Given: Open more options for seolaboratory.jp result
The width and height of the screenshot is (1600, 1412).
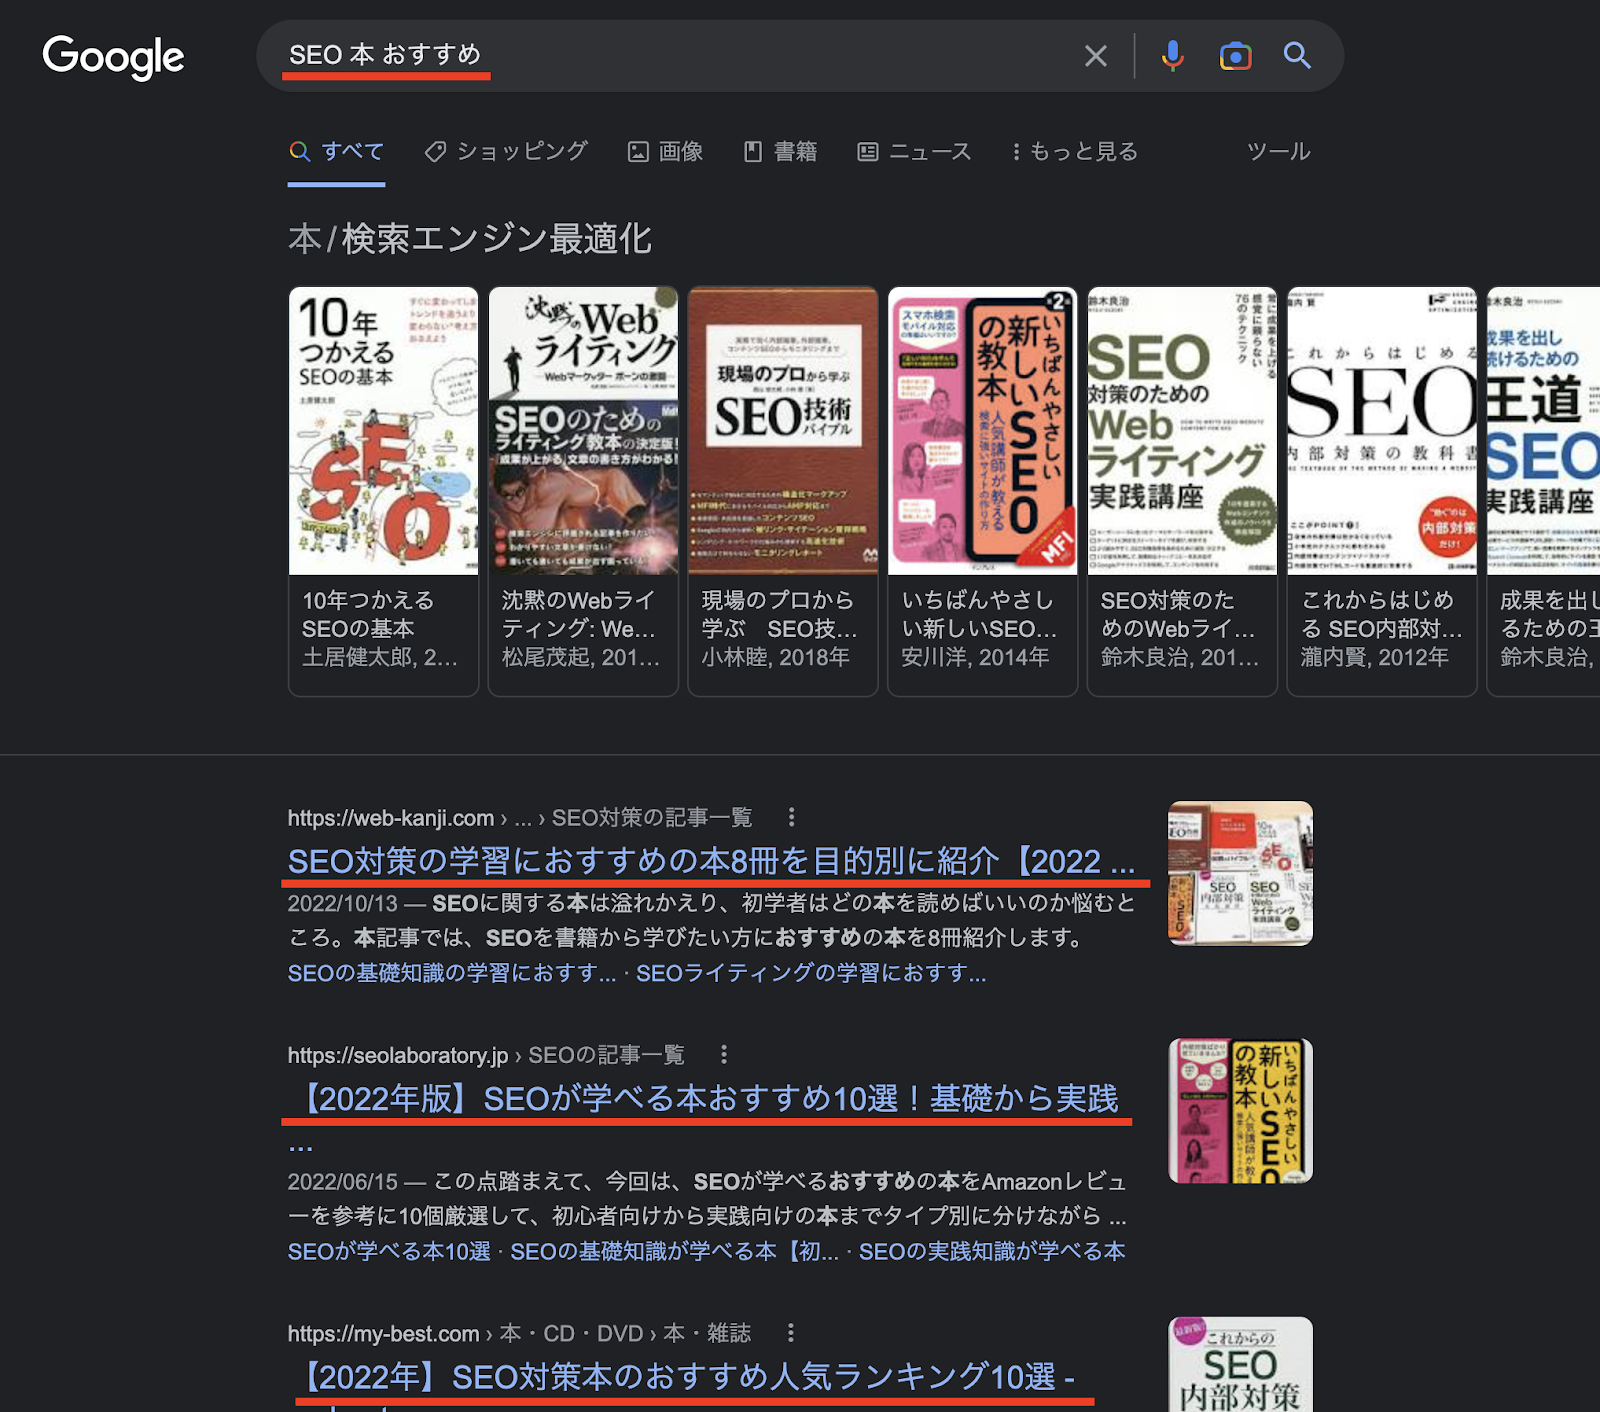Looking at the screenshot, I should 724,1055.
